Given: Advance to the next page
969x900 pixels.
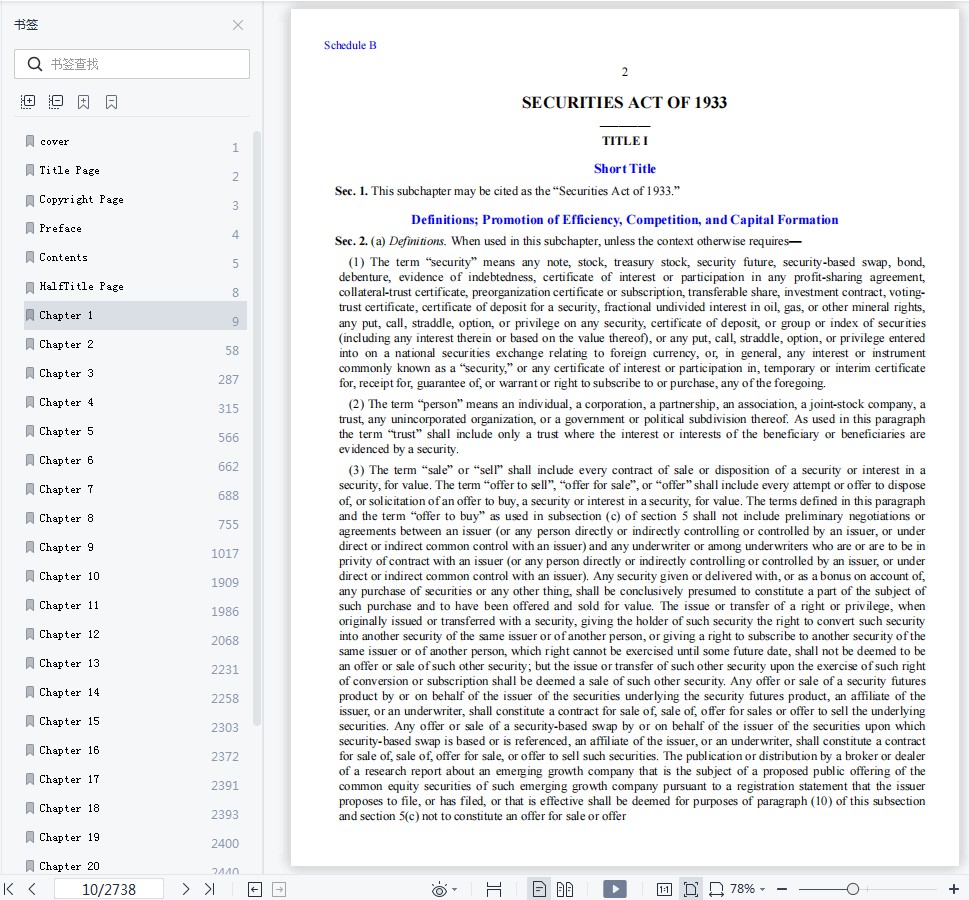Looking at the screenshot, I should coord(185,889).
